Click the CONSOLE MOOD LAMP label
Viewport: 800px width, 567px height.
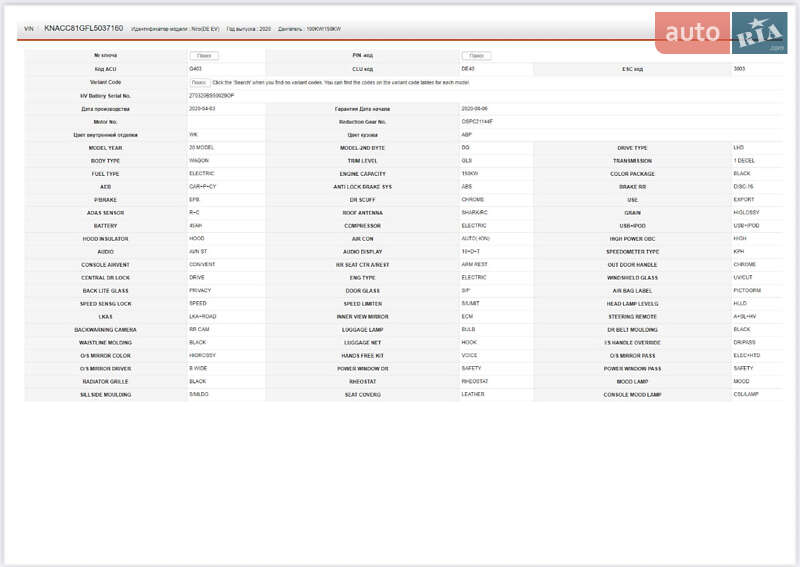point(632,394)
